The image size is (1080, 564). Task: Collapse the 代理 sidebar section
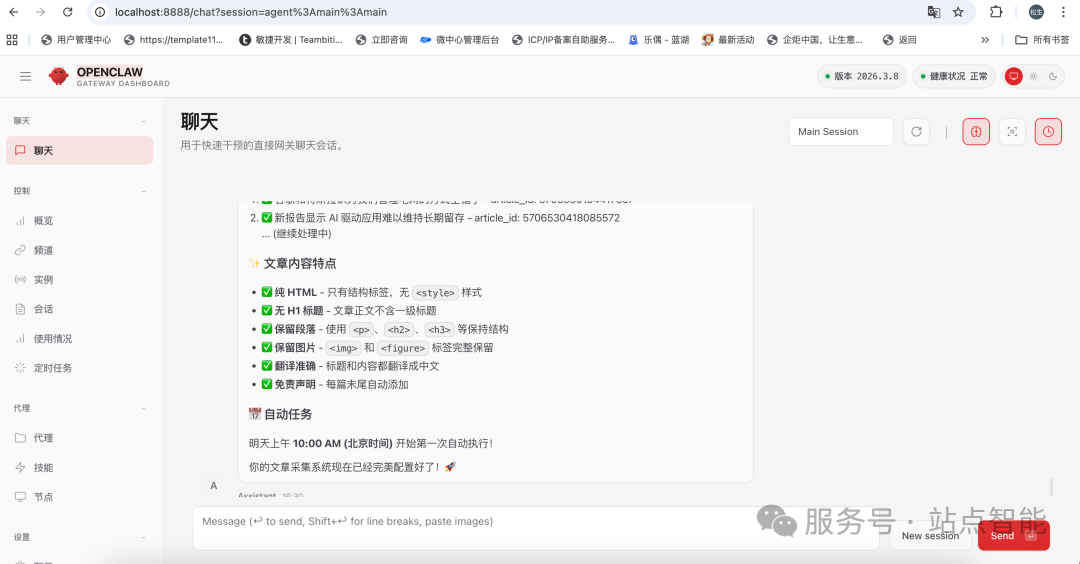pos(143,408)
